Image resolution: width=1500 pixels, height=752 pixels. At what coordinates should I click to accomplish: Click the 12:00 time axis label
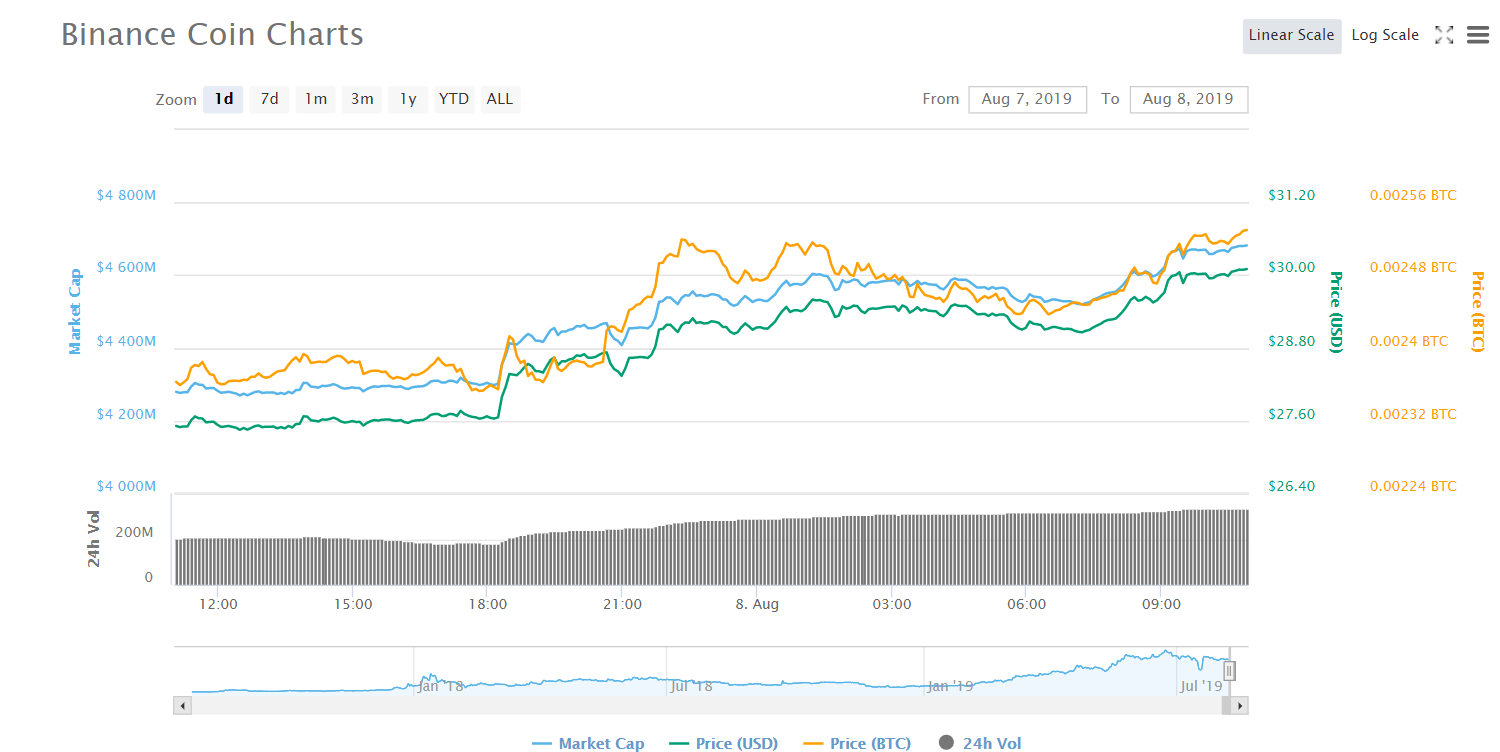pos(218,605)
